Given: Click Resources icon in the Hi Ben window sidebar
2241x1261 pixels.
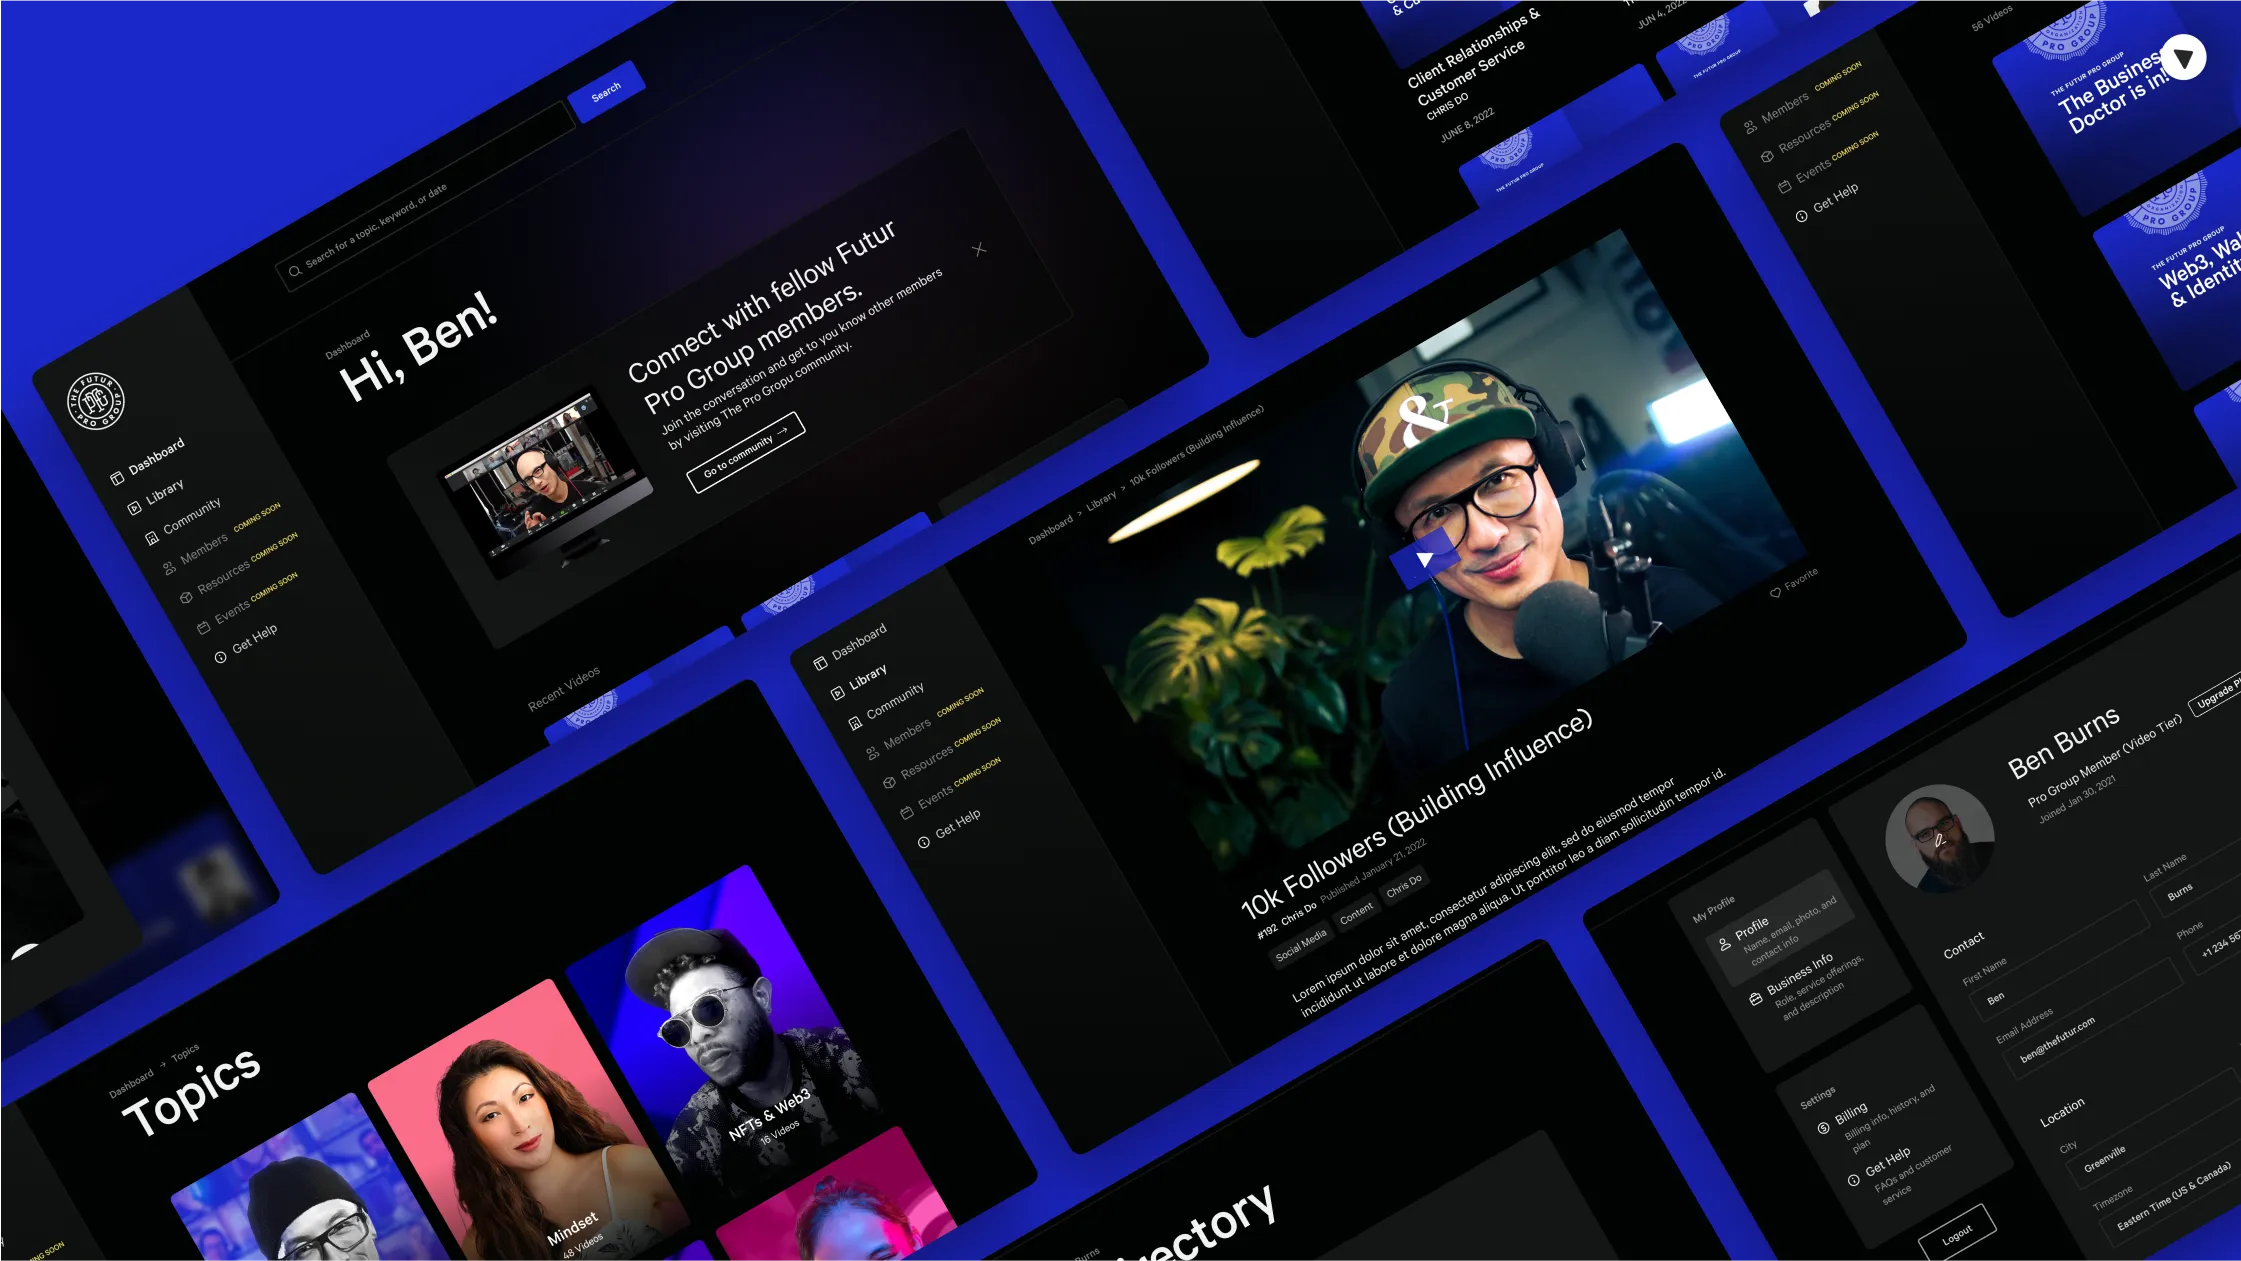Looking at the screenshot, I should pyautogui.click(x=186, y=598).
